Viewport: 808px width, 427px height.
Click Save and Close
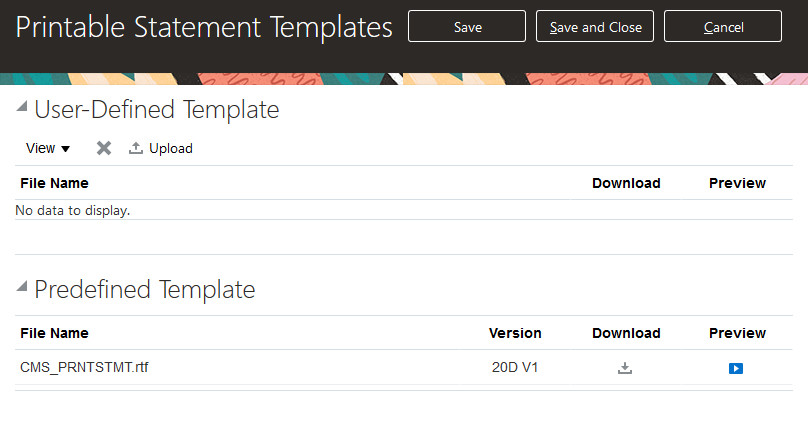pyautogui.click(x=595, y=27)
